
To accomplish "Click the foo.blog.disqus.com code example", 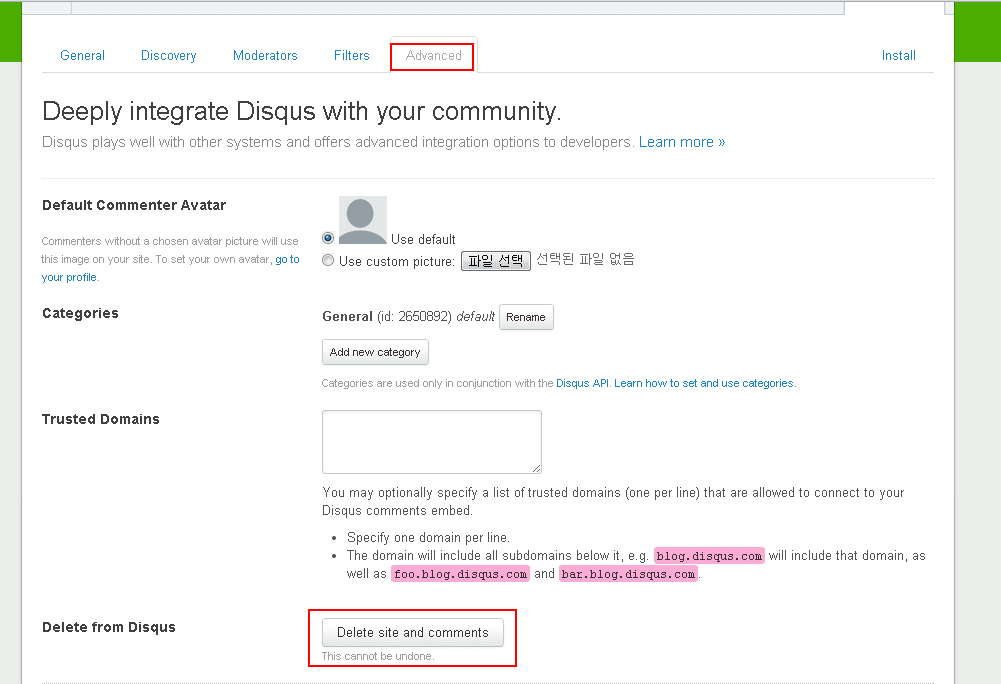I will (x=460, y=574).
